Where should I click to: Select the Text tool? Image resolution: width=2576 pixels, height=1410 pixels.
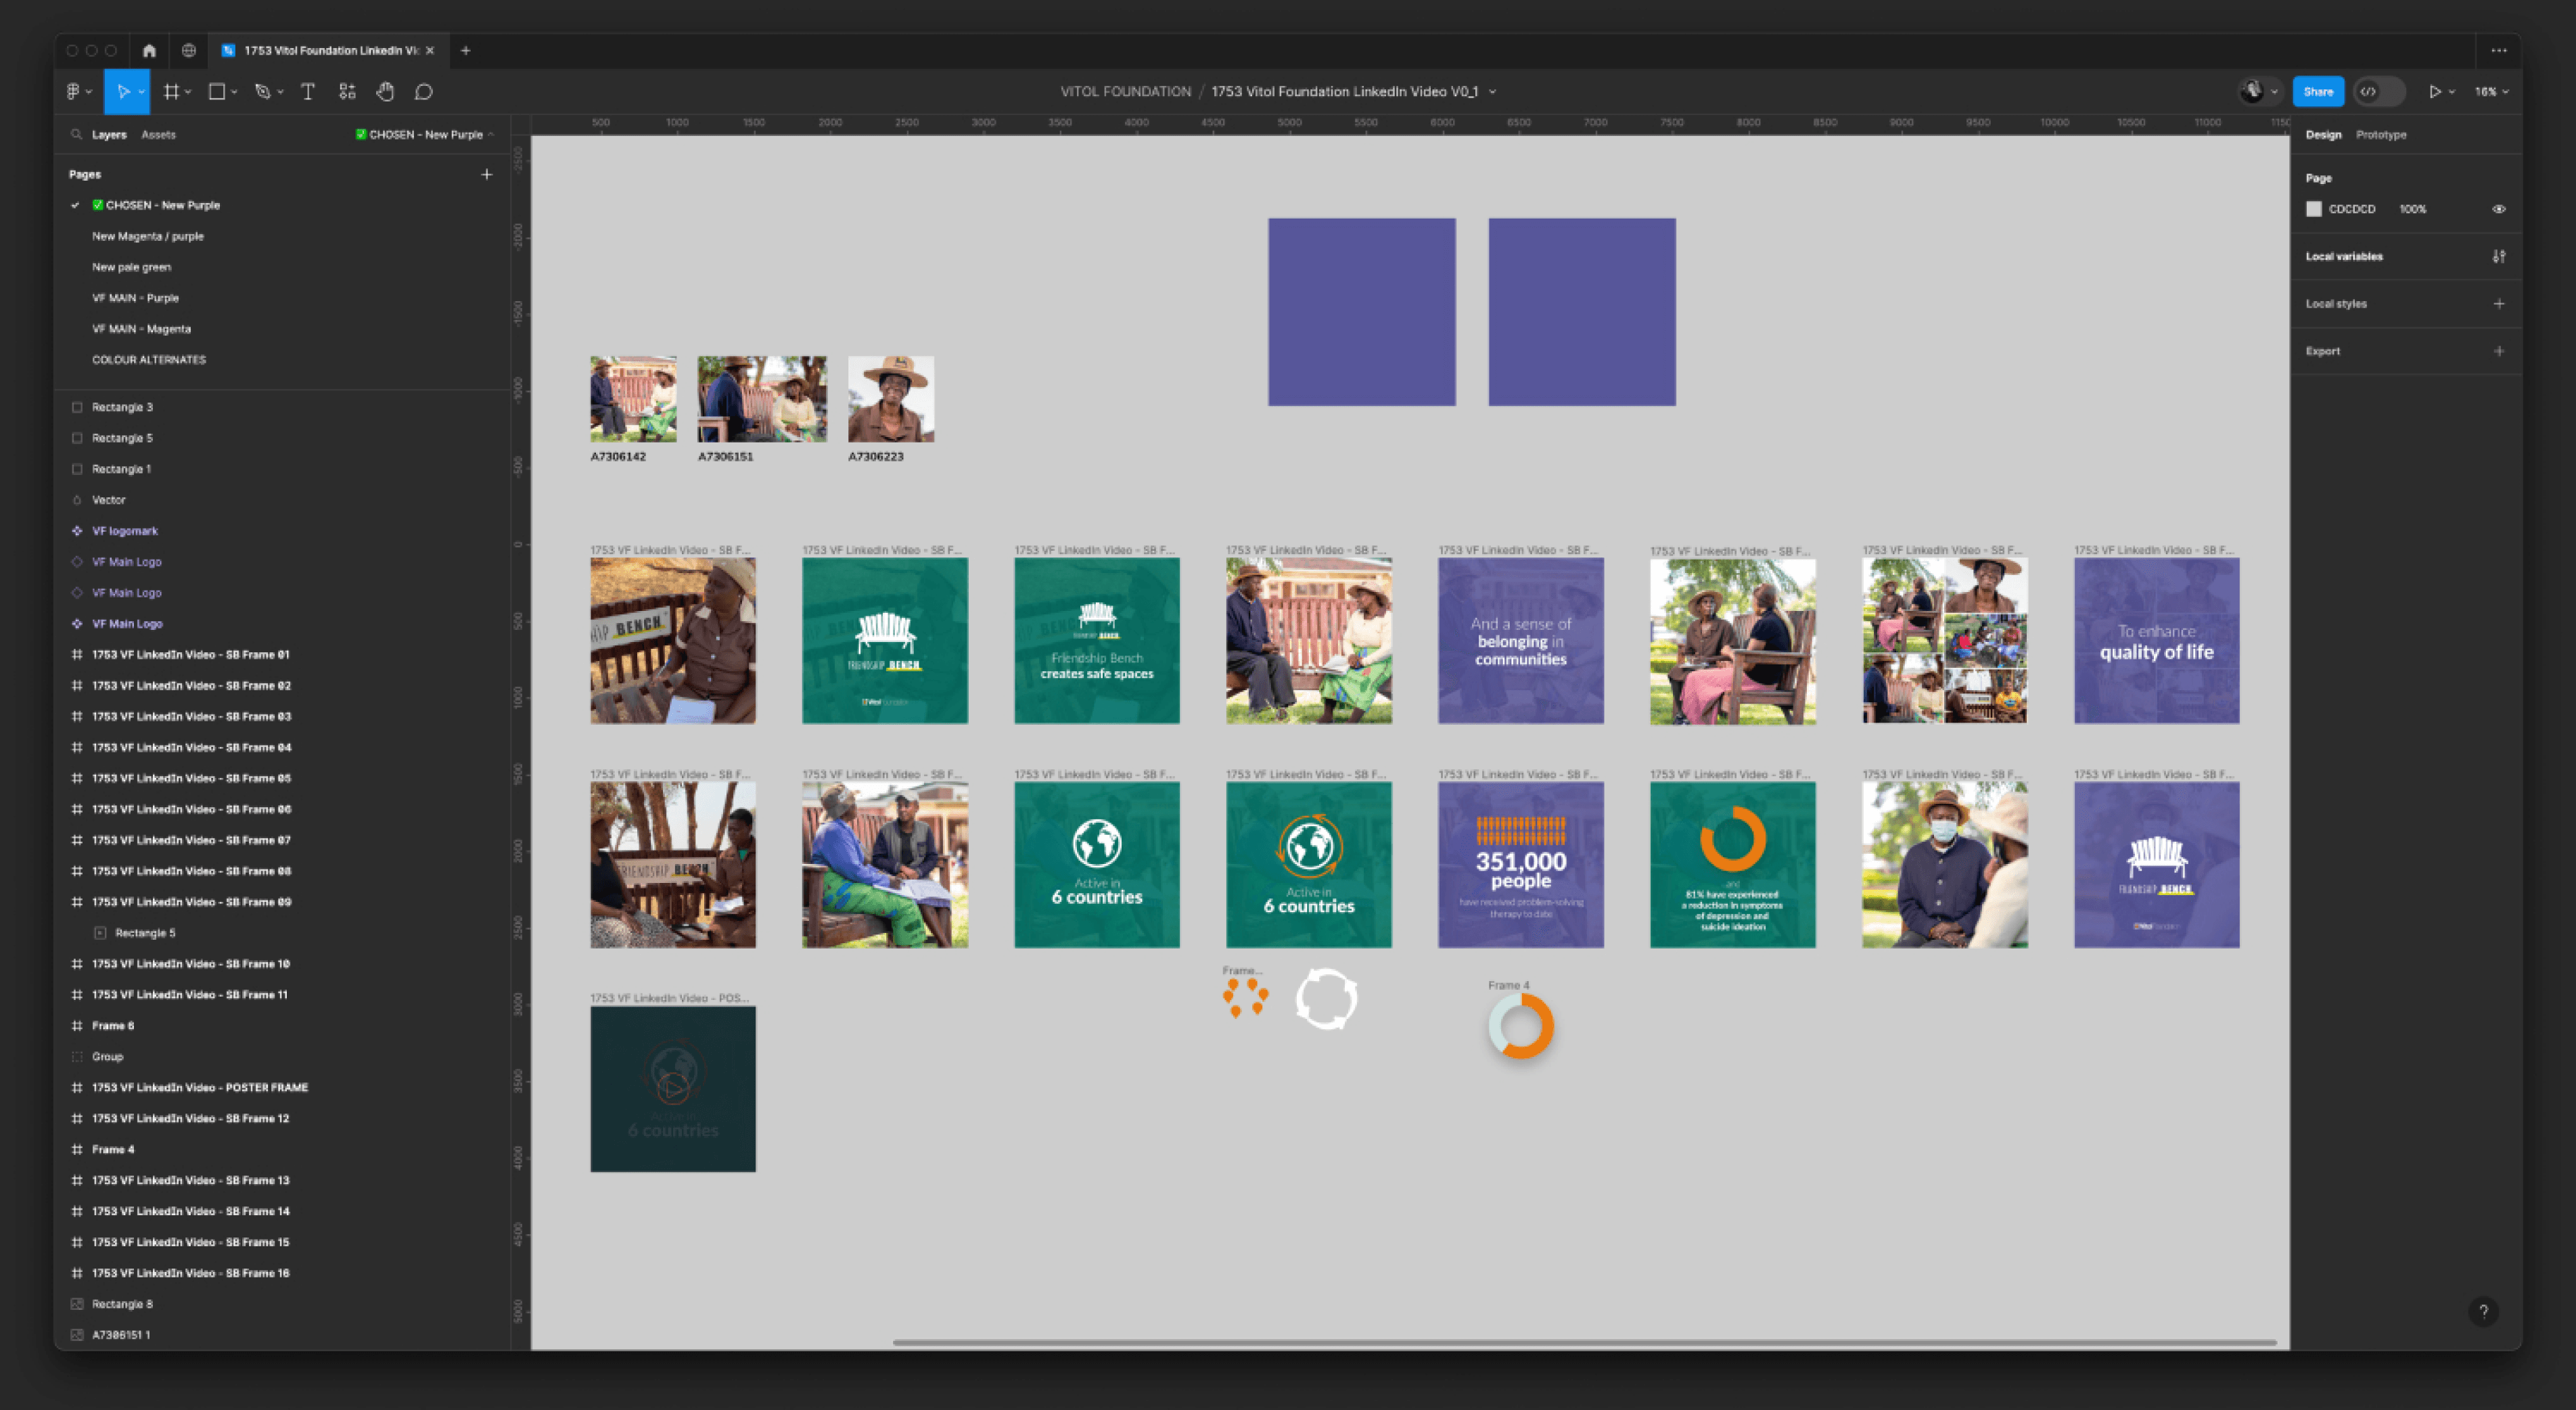(x=307, y=91)
